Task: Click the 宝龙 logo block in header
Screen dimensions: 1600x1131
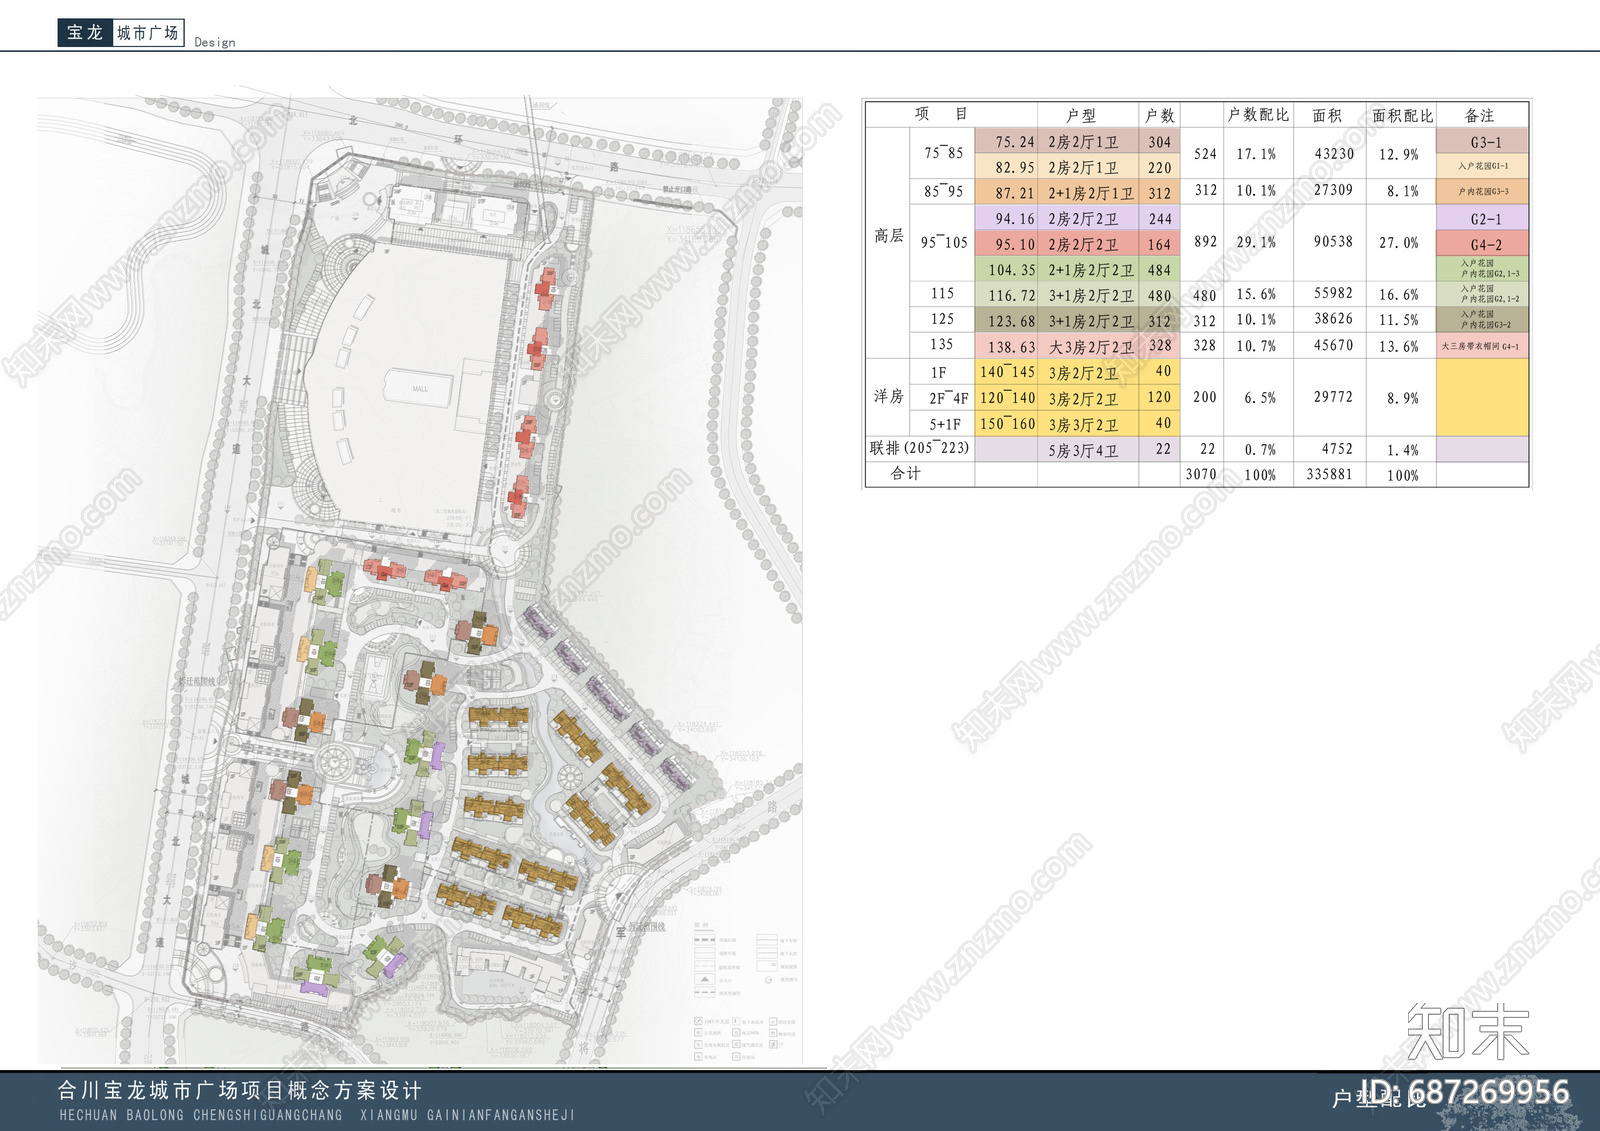Action: point(85,33)
